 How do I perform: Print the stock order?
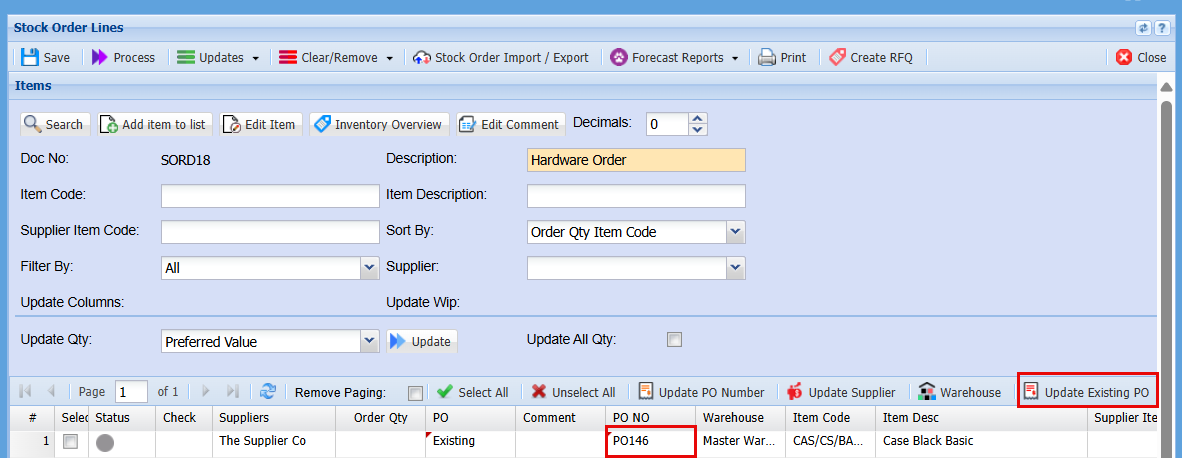click(x=782, y=57)
